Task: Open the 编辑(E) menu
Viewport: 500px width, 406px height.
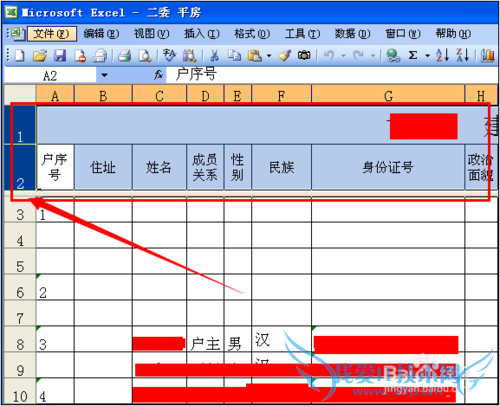Action: 101,34
